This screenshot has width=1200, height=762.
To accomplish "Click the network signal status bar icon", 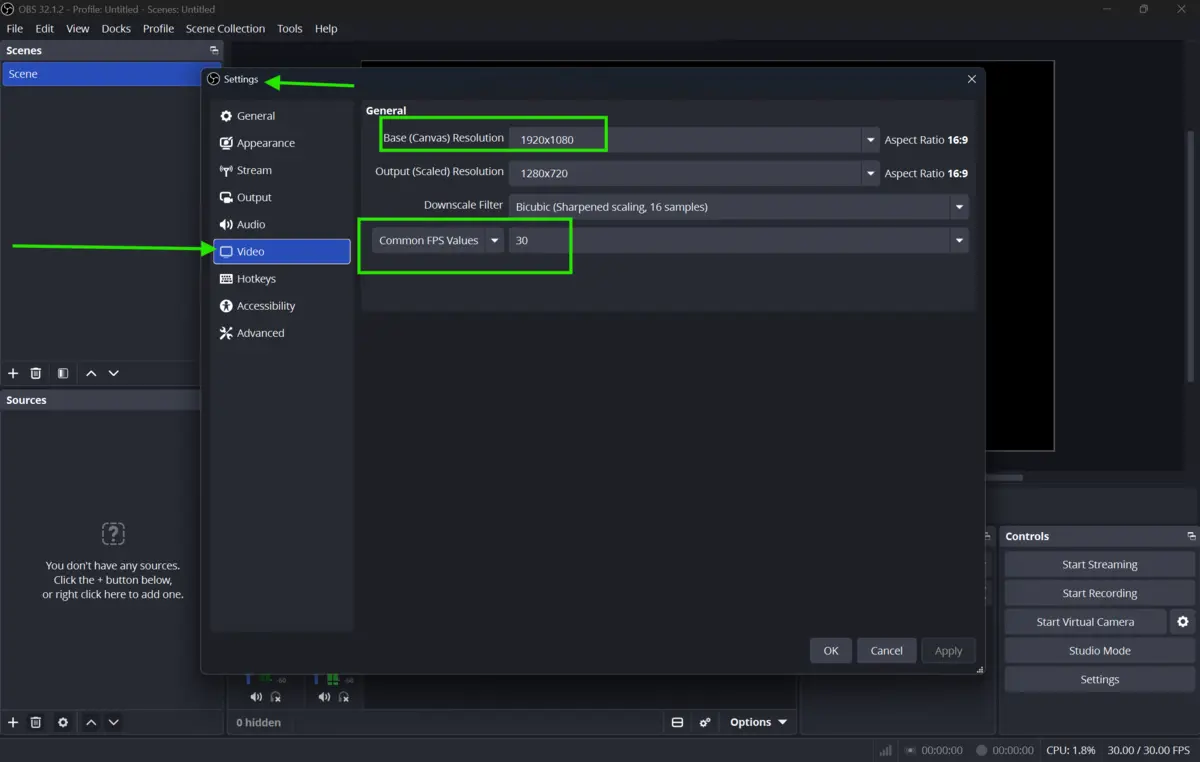I will click(886, 750).
